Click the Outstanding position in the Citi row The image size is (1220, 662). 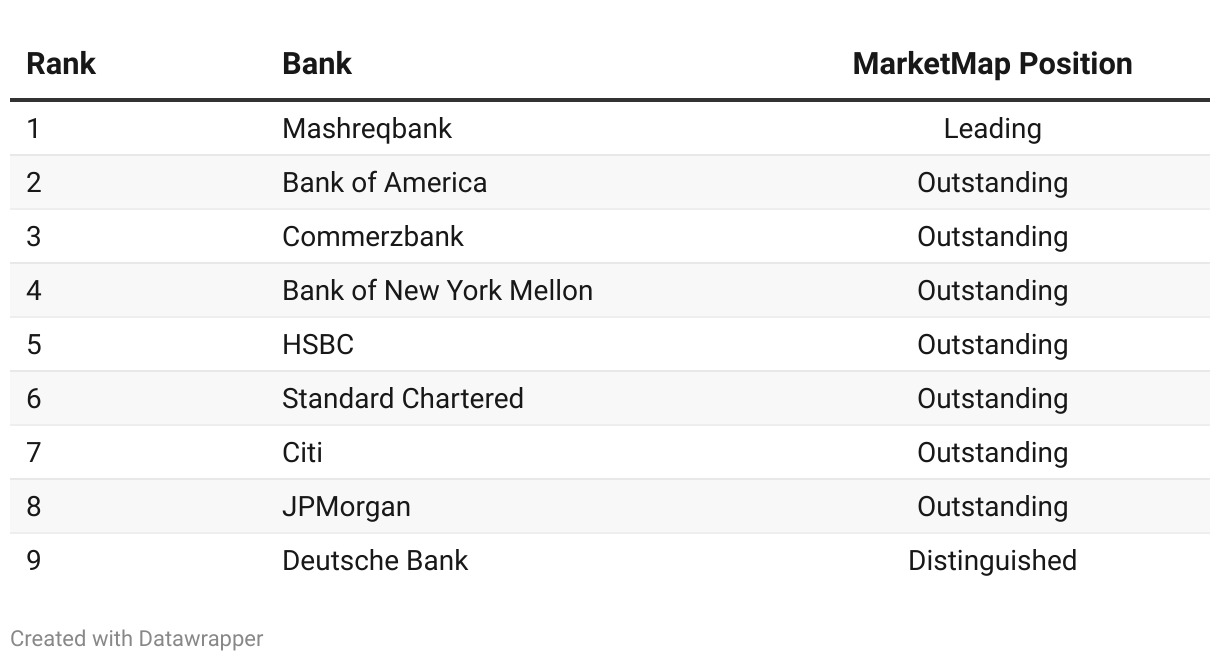click(x=992, y=453)
